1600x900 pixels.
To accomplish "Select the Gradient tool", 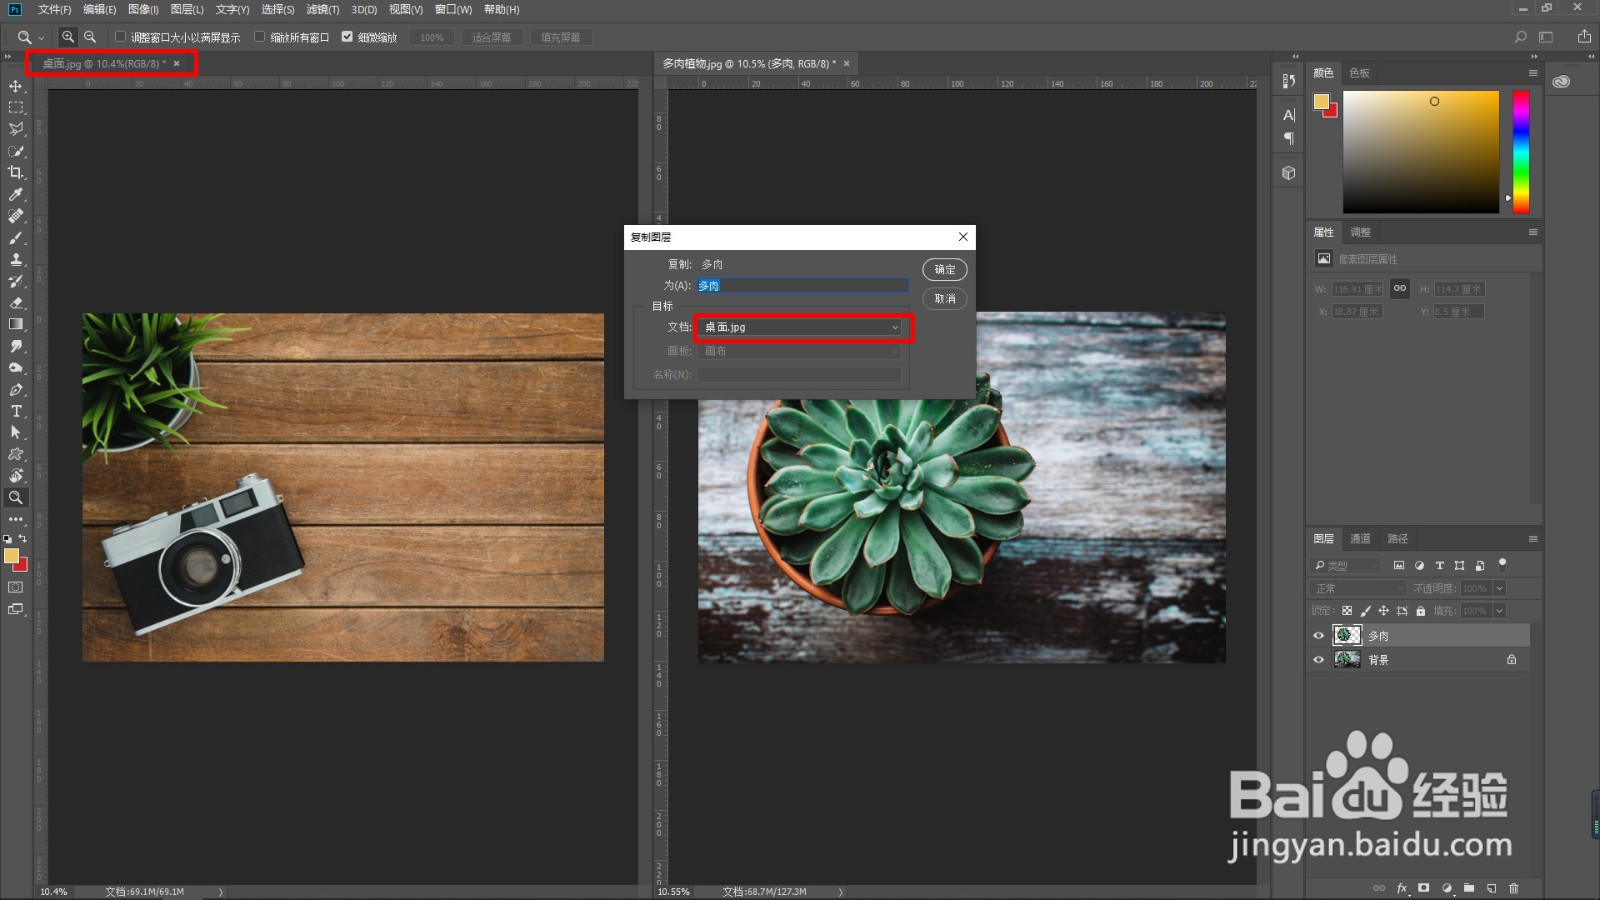I will [x=16, y=324].
